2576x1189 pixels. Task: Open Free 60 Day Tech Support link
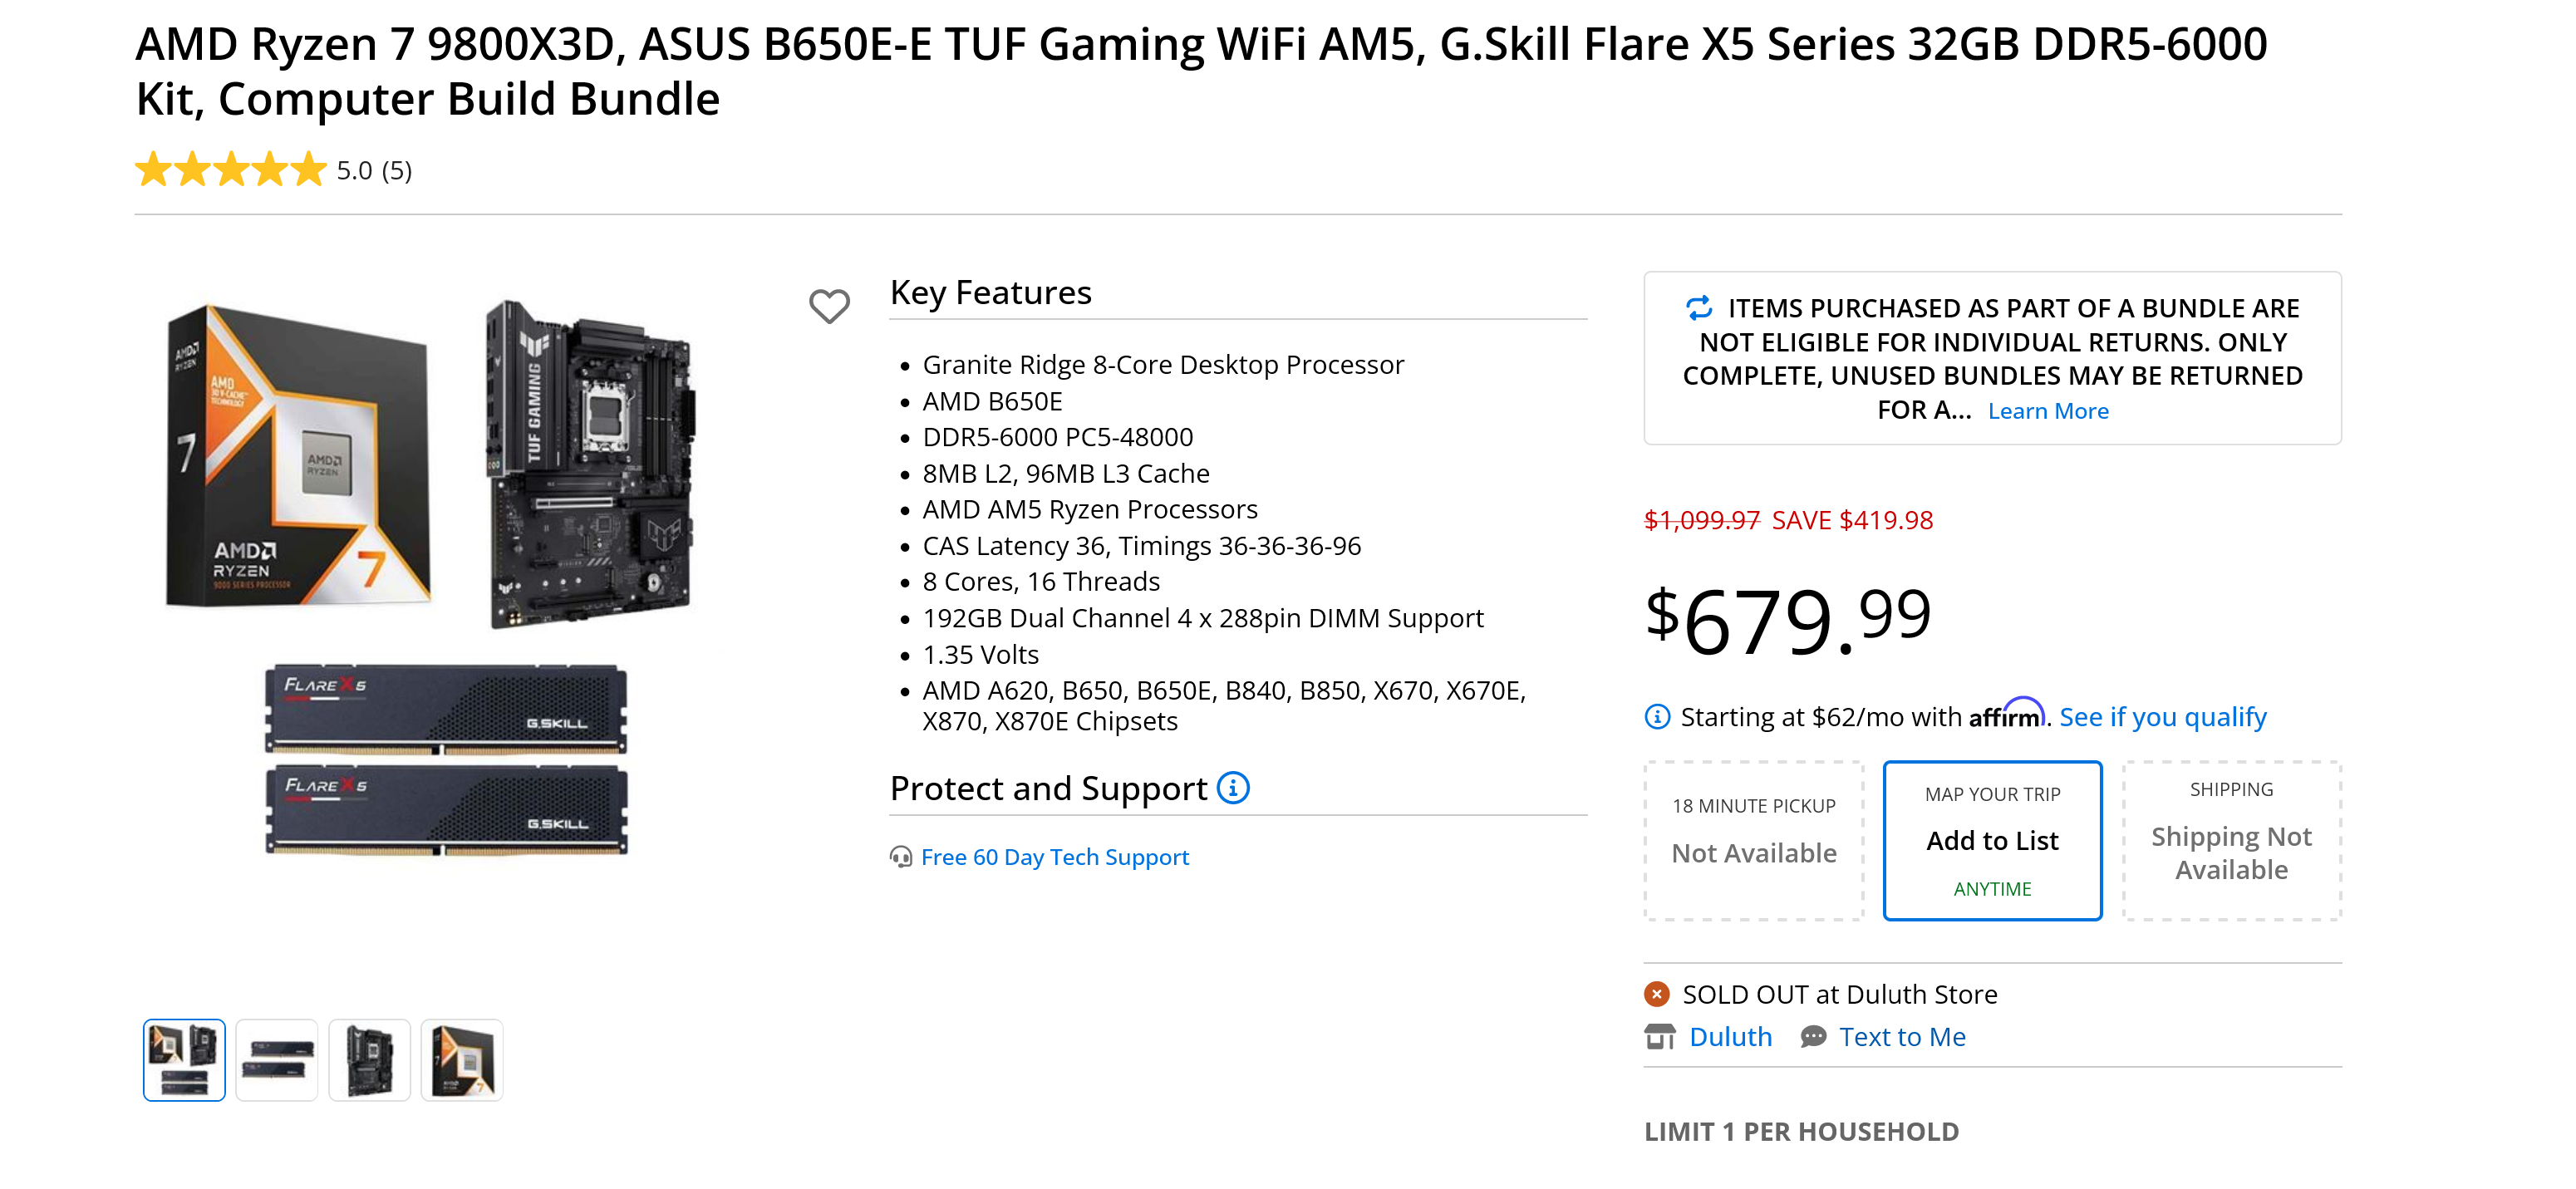pos(1054,858)
